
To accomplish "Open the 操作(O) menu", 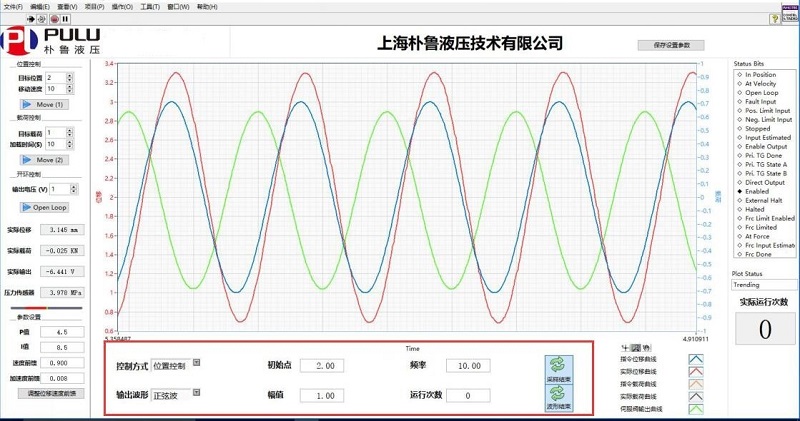I will tap(122, 7).
